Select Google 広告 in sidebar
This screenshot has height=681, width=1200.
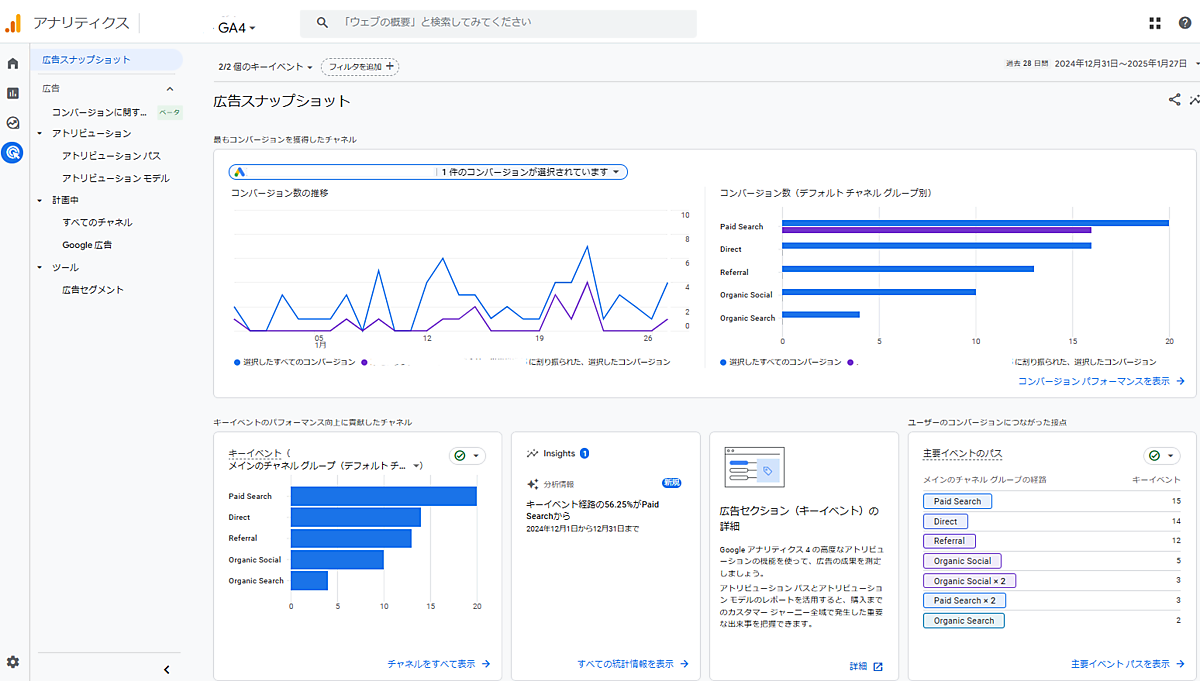(x=87, y=245)
